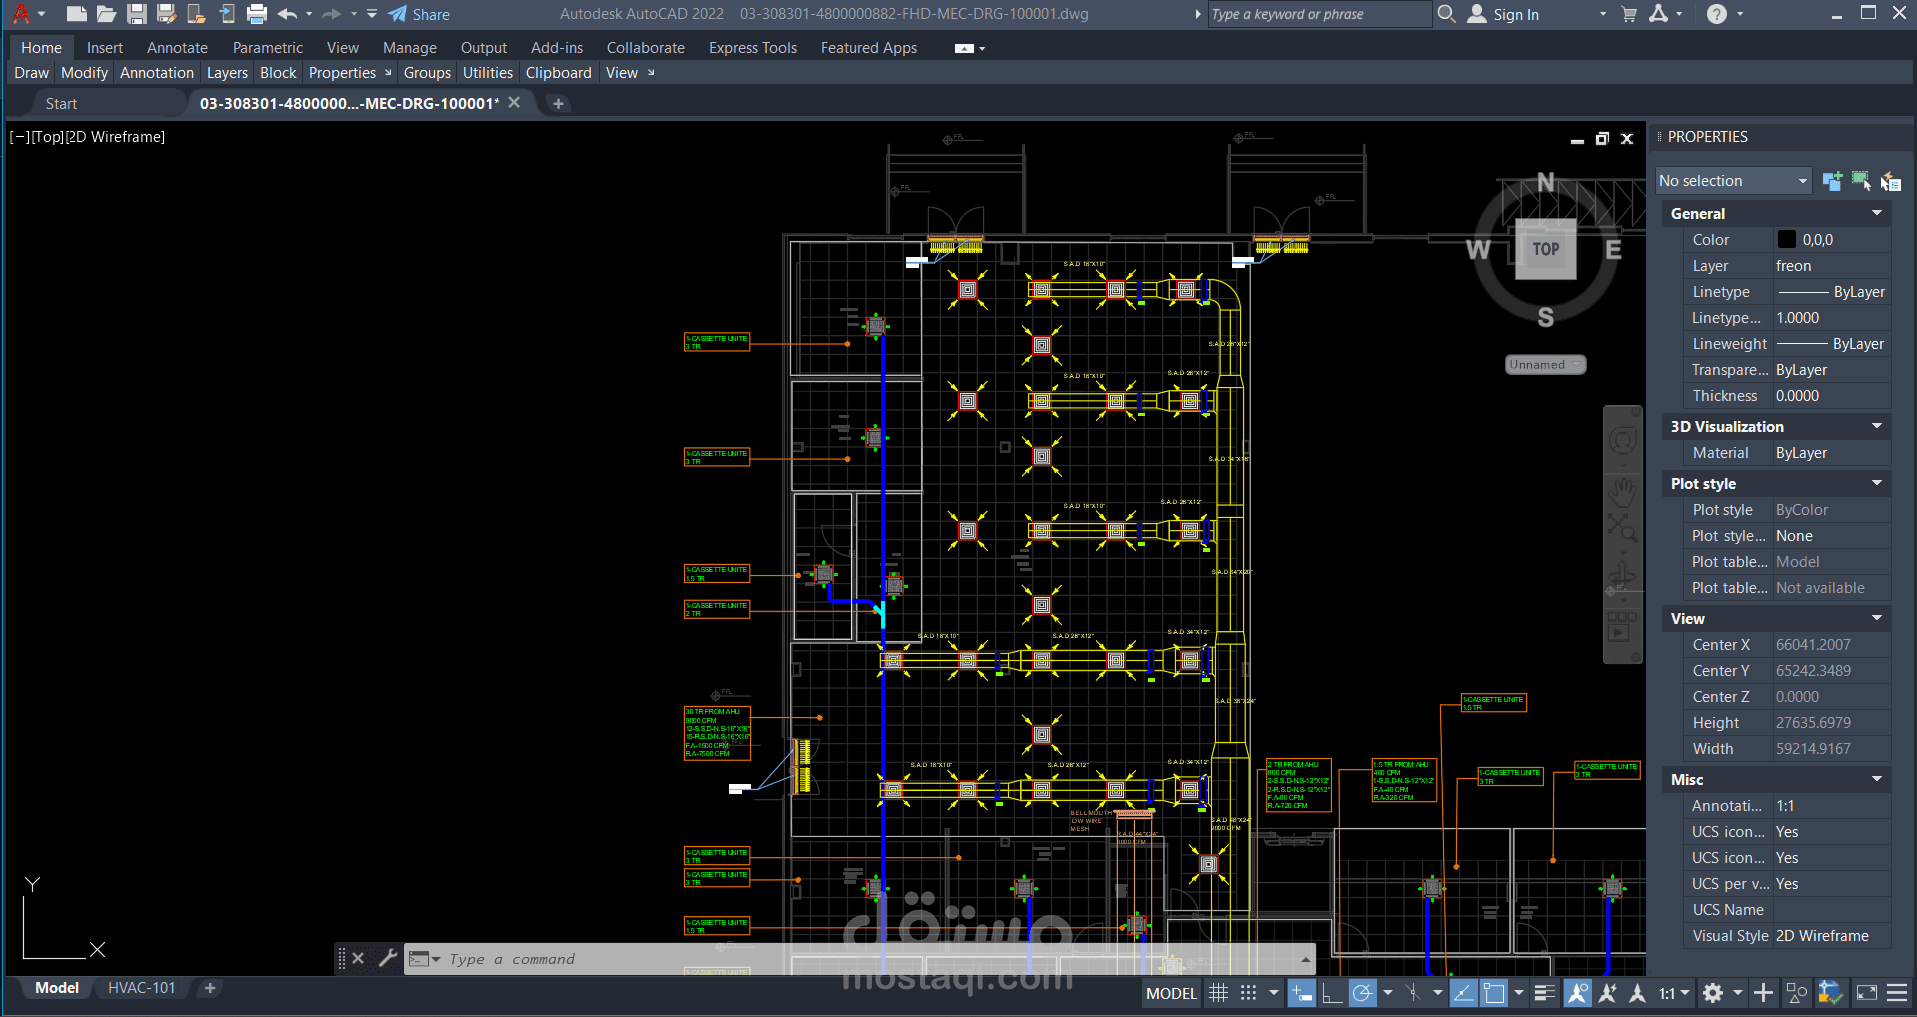This screenshot has width=1917, height=1017.
Task: Open the Insert ribbon tab
Action: [x=105, y=48]
